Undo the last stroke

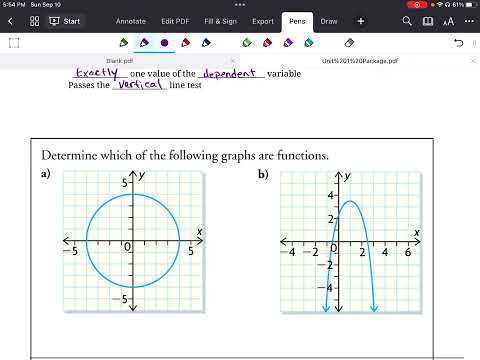coord(459,43)
